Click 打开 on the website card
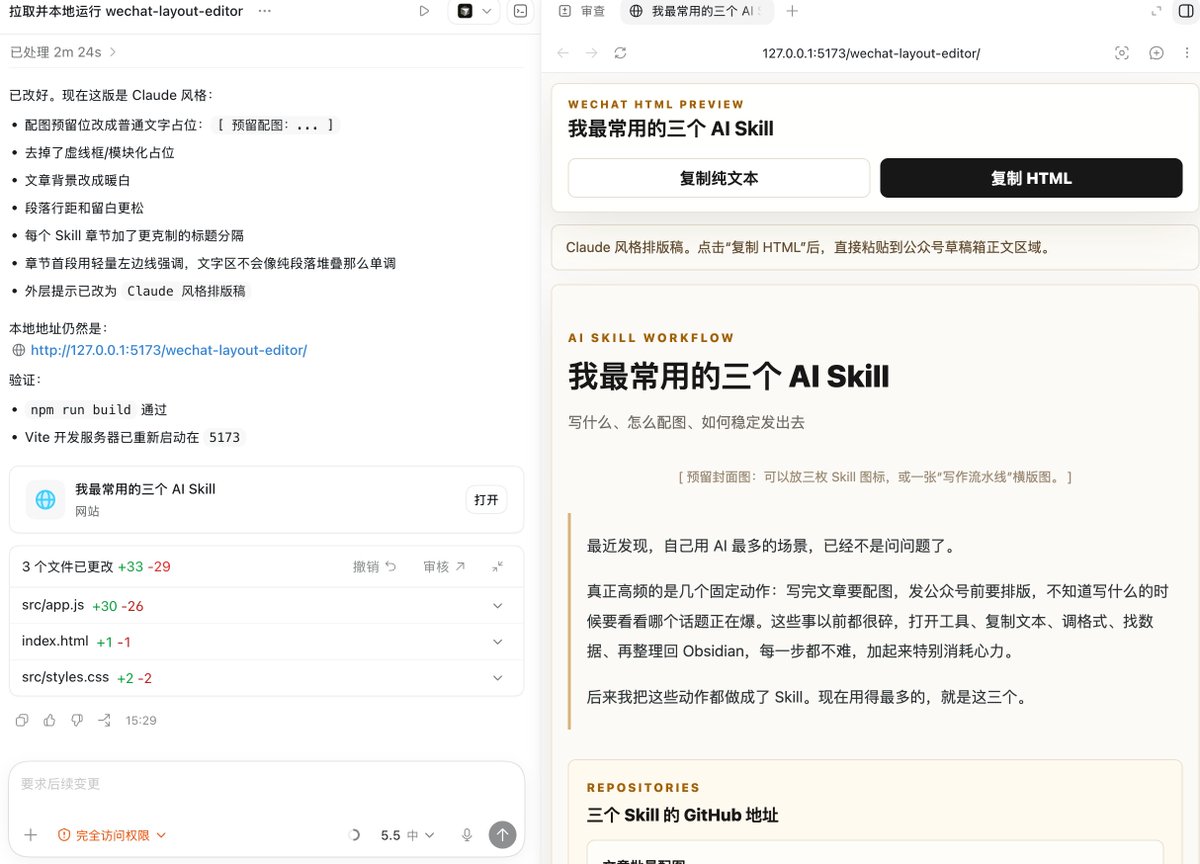The width and height of the screenshot is (1200, 864). coord(486,499)
